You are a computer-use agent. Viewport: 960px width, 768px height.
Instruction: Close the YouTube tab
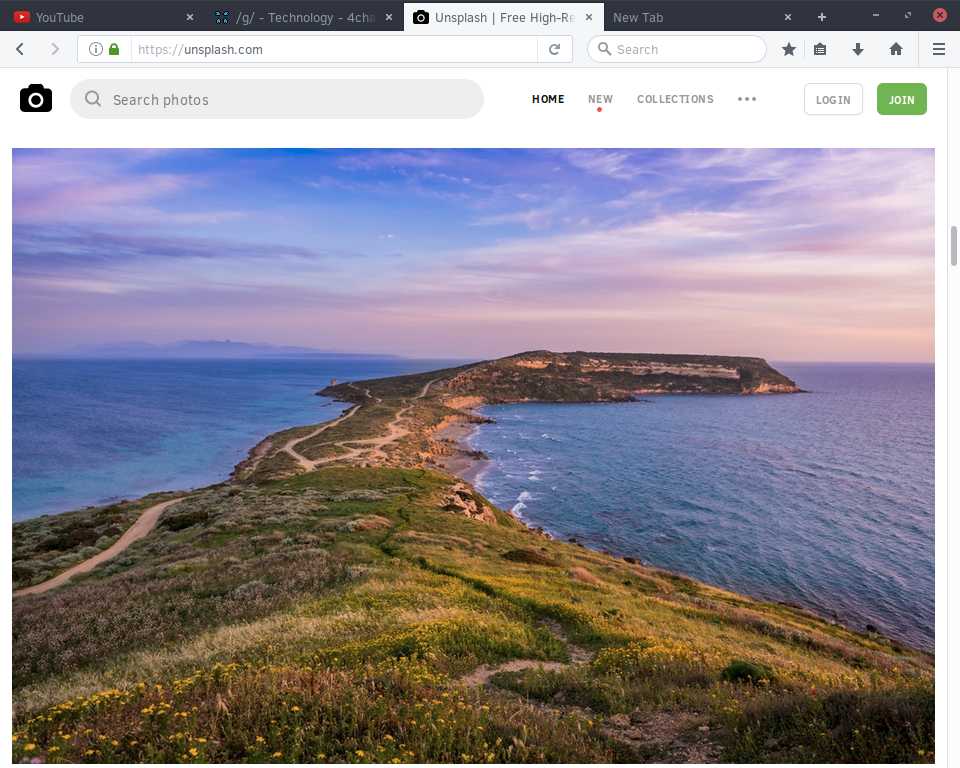point(190,17)
